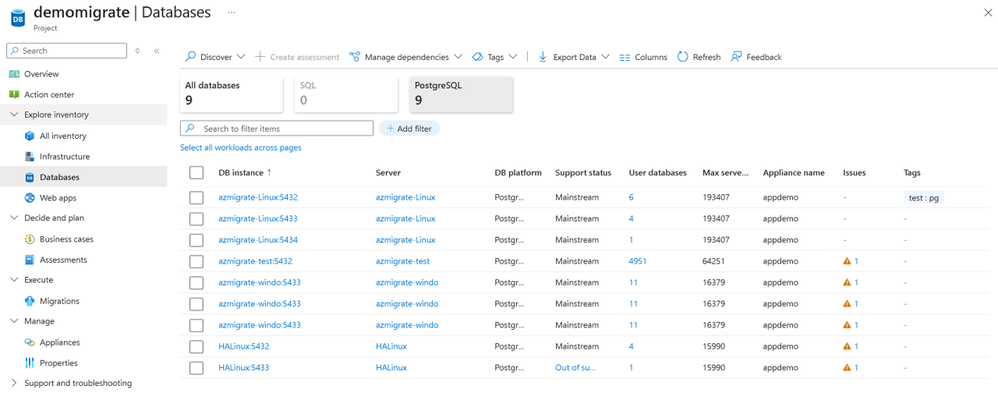Collapse the sidebar with double chevron
The height and width of the screenshot is (393, 998).
coord(157,50)
